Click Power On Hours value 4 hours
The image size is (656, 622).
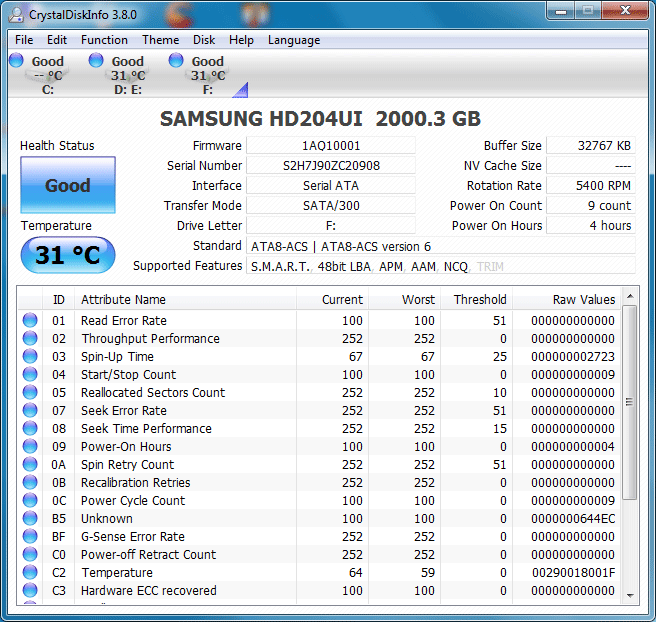click(591, 226)
